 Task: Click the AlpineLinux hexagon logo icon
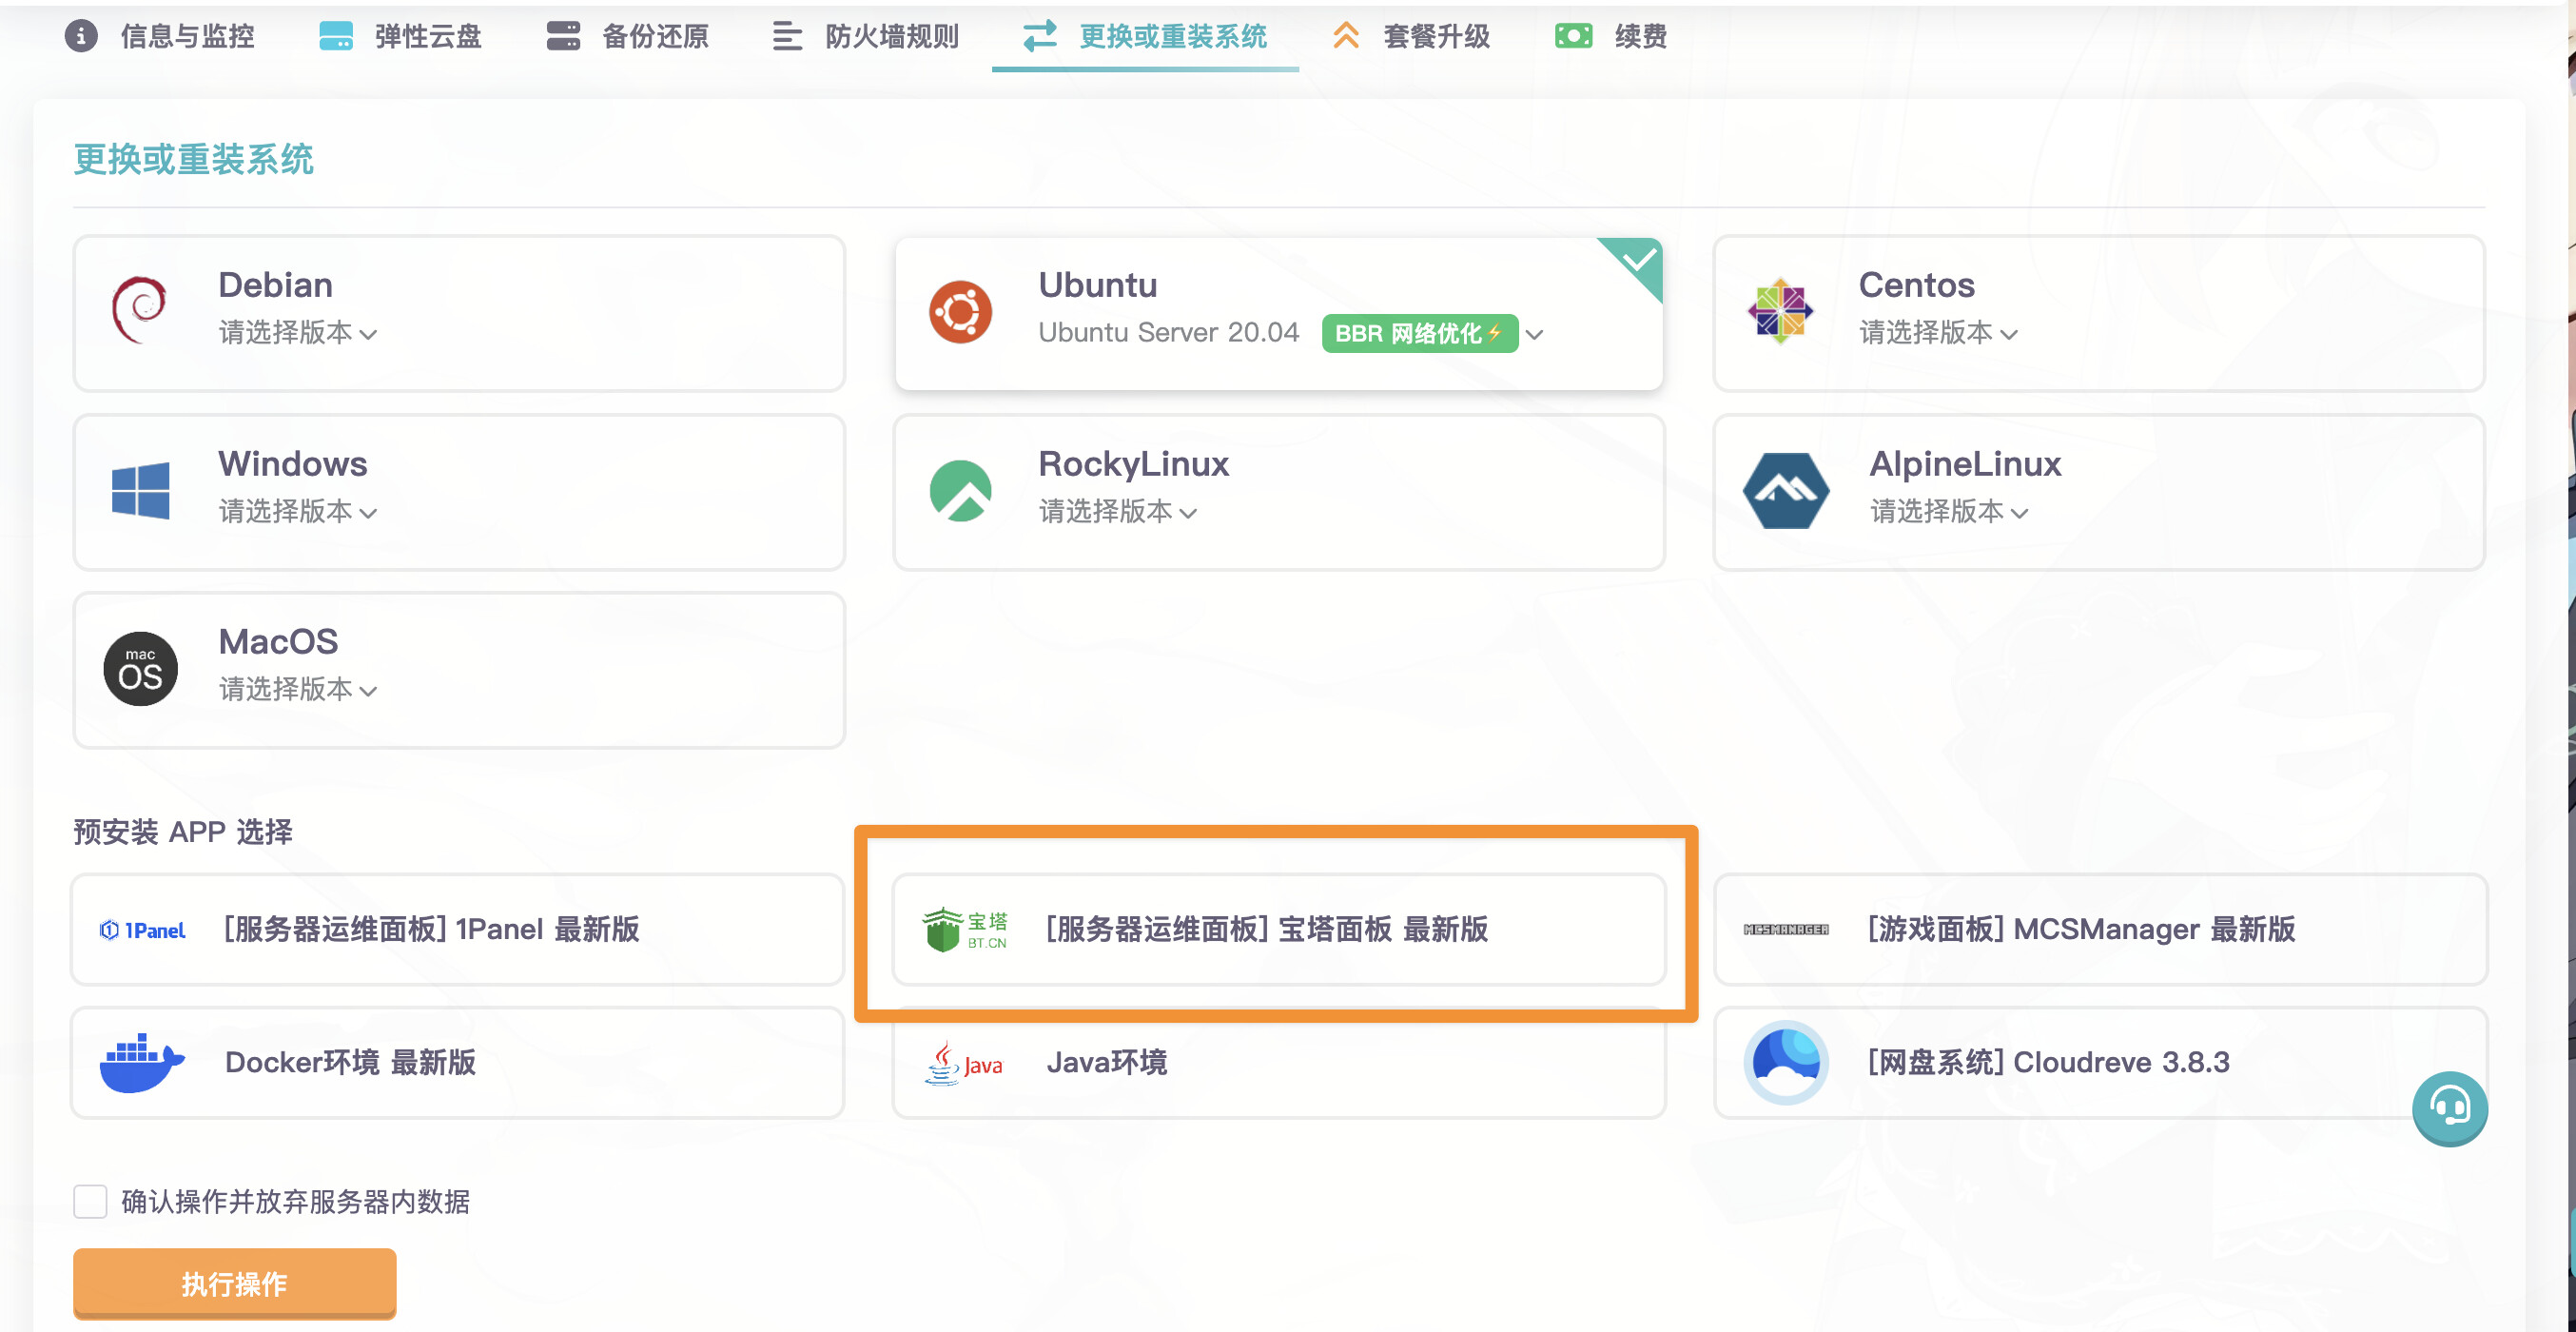coord(1786,490)
